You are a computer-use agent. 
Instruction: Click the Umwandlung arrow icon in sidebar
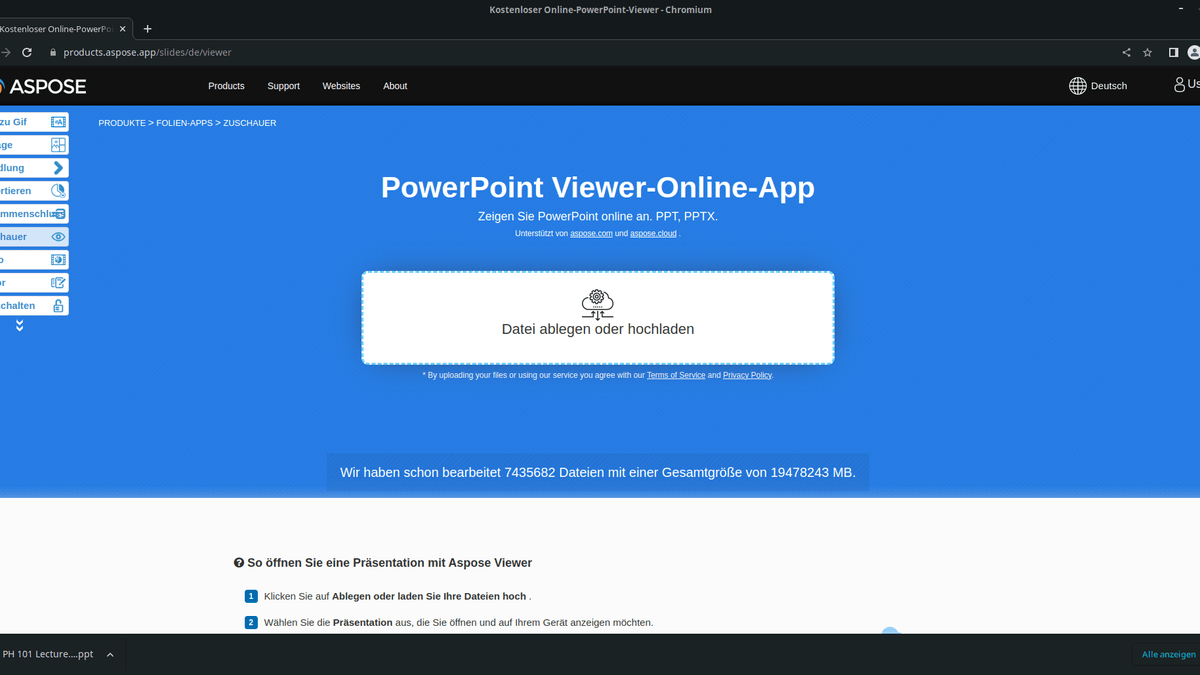point(58,167)
